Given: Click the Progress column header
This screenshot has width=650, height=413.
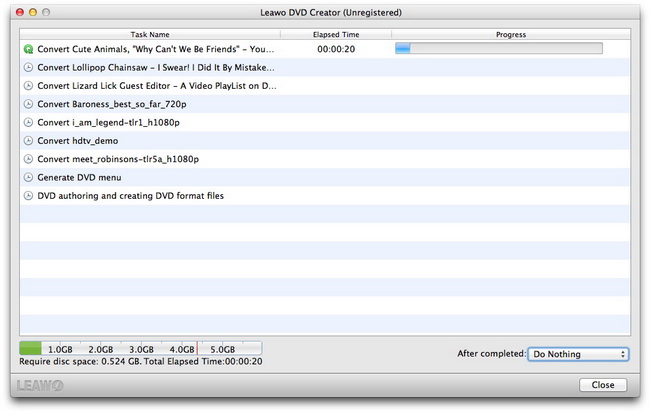Looking at the screenshot, I should (x=511, y=34).
